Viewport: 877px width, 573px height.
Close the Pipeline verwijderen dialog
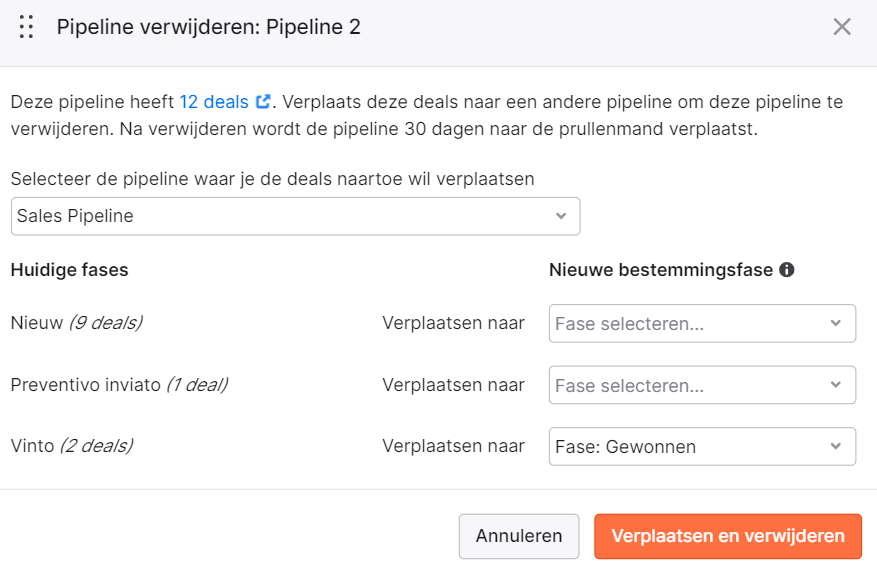coord(842,27)
